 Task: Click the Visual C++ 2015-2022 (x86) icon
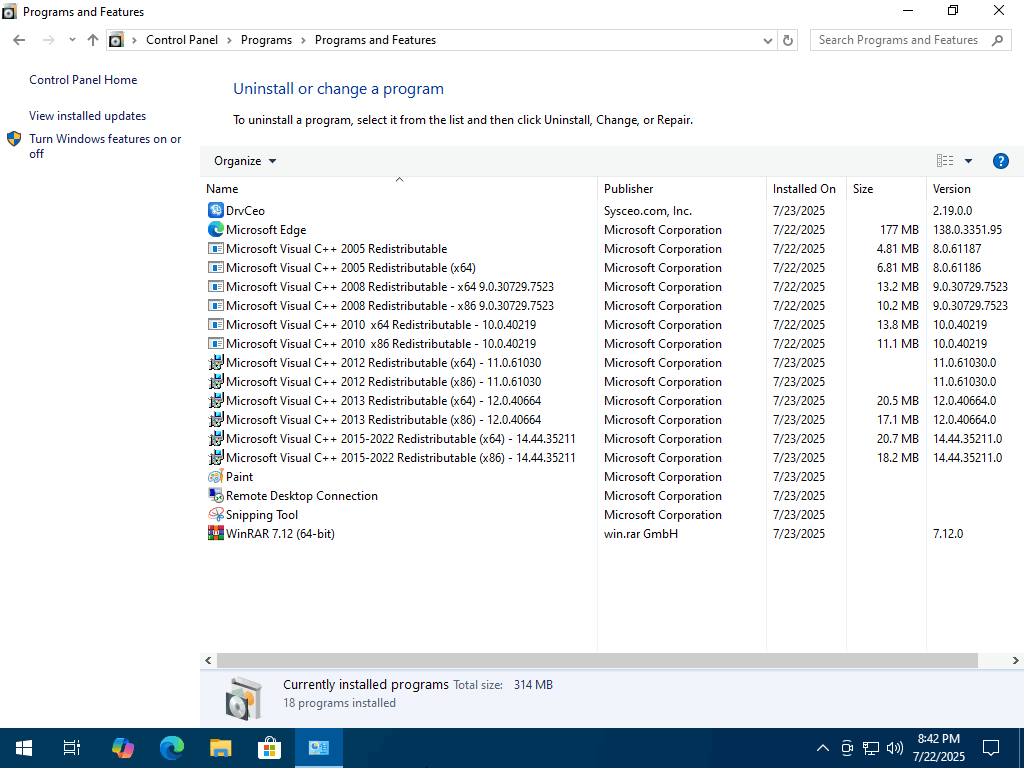(x=216, y=457)
